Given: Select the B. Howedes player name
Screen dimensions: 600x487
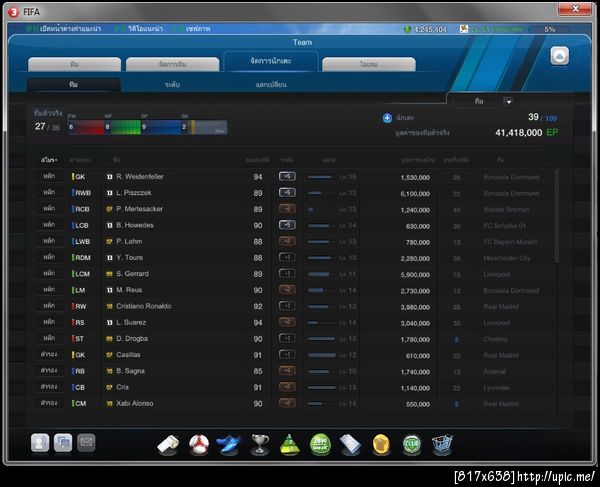Looking at the screenshot, I should tap(135, 225).
